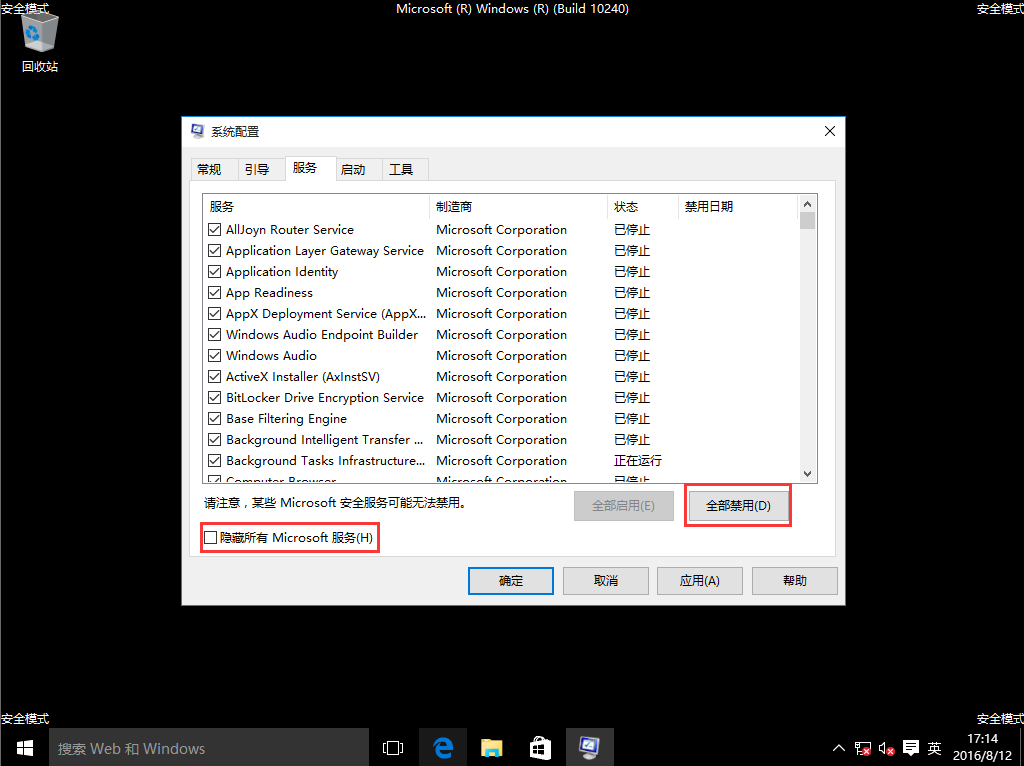The width and height of the screenshot is (1024, 766).
Task: Click the System Configuration title icon
Action: click(x=197, y=131)
